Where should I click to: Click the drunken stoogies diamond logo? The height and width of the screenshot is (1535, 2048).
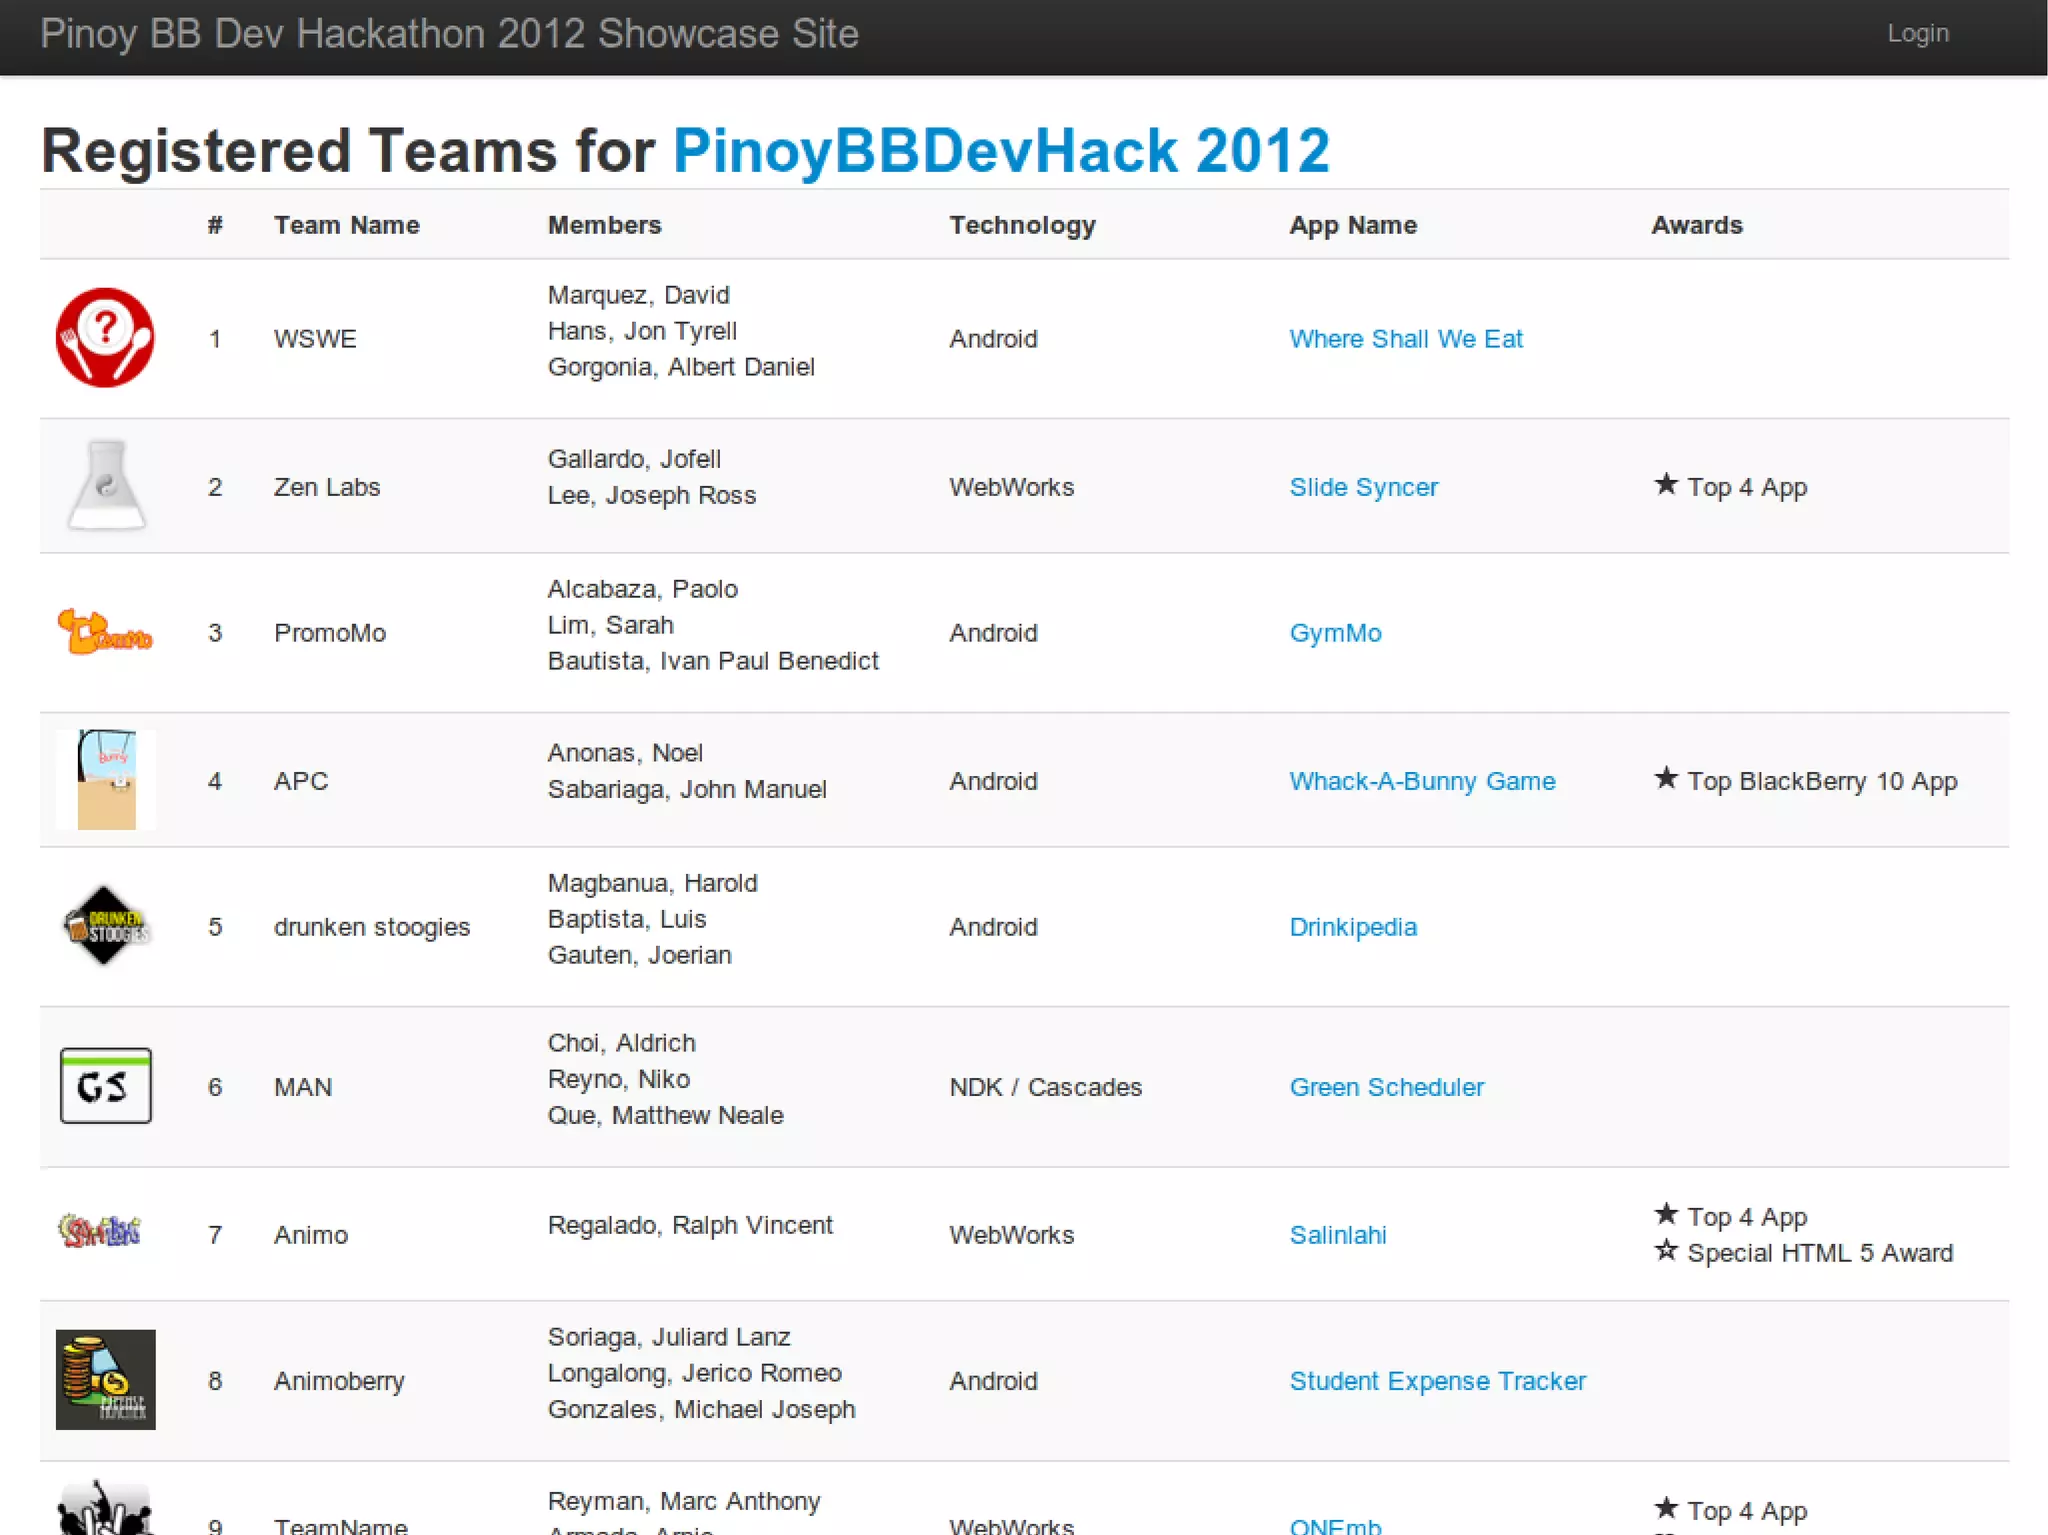[105, 926]
